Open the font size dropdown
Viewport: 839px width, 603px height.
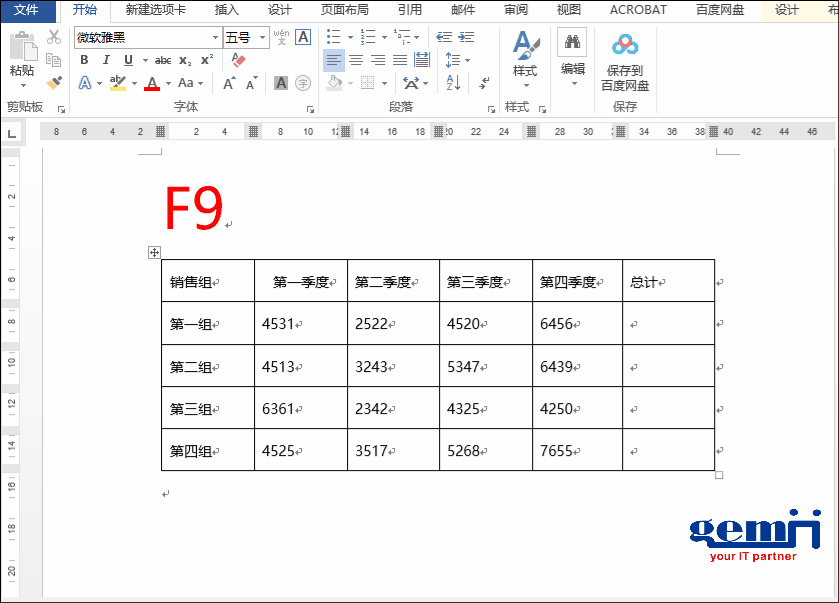(x=262, y=37)
